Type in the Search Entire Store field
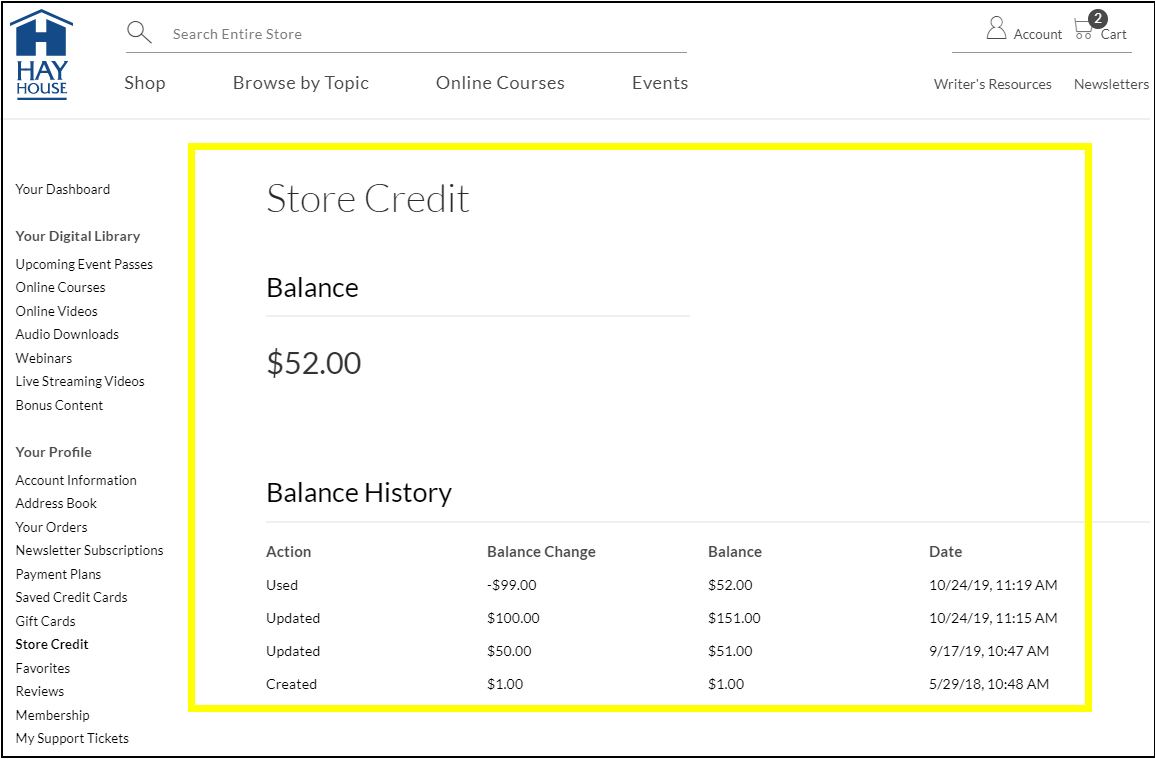Screen dimensions: 1155x759 point(420,34)
